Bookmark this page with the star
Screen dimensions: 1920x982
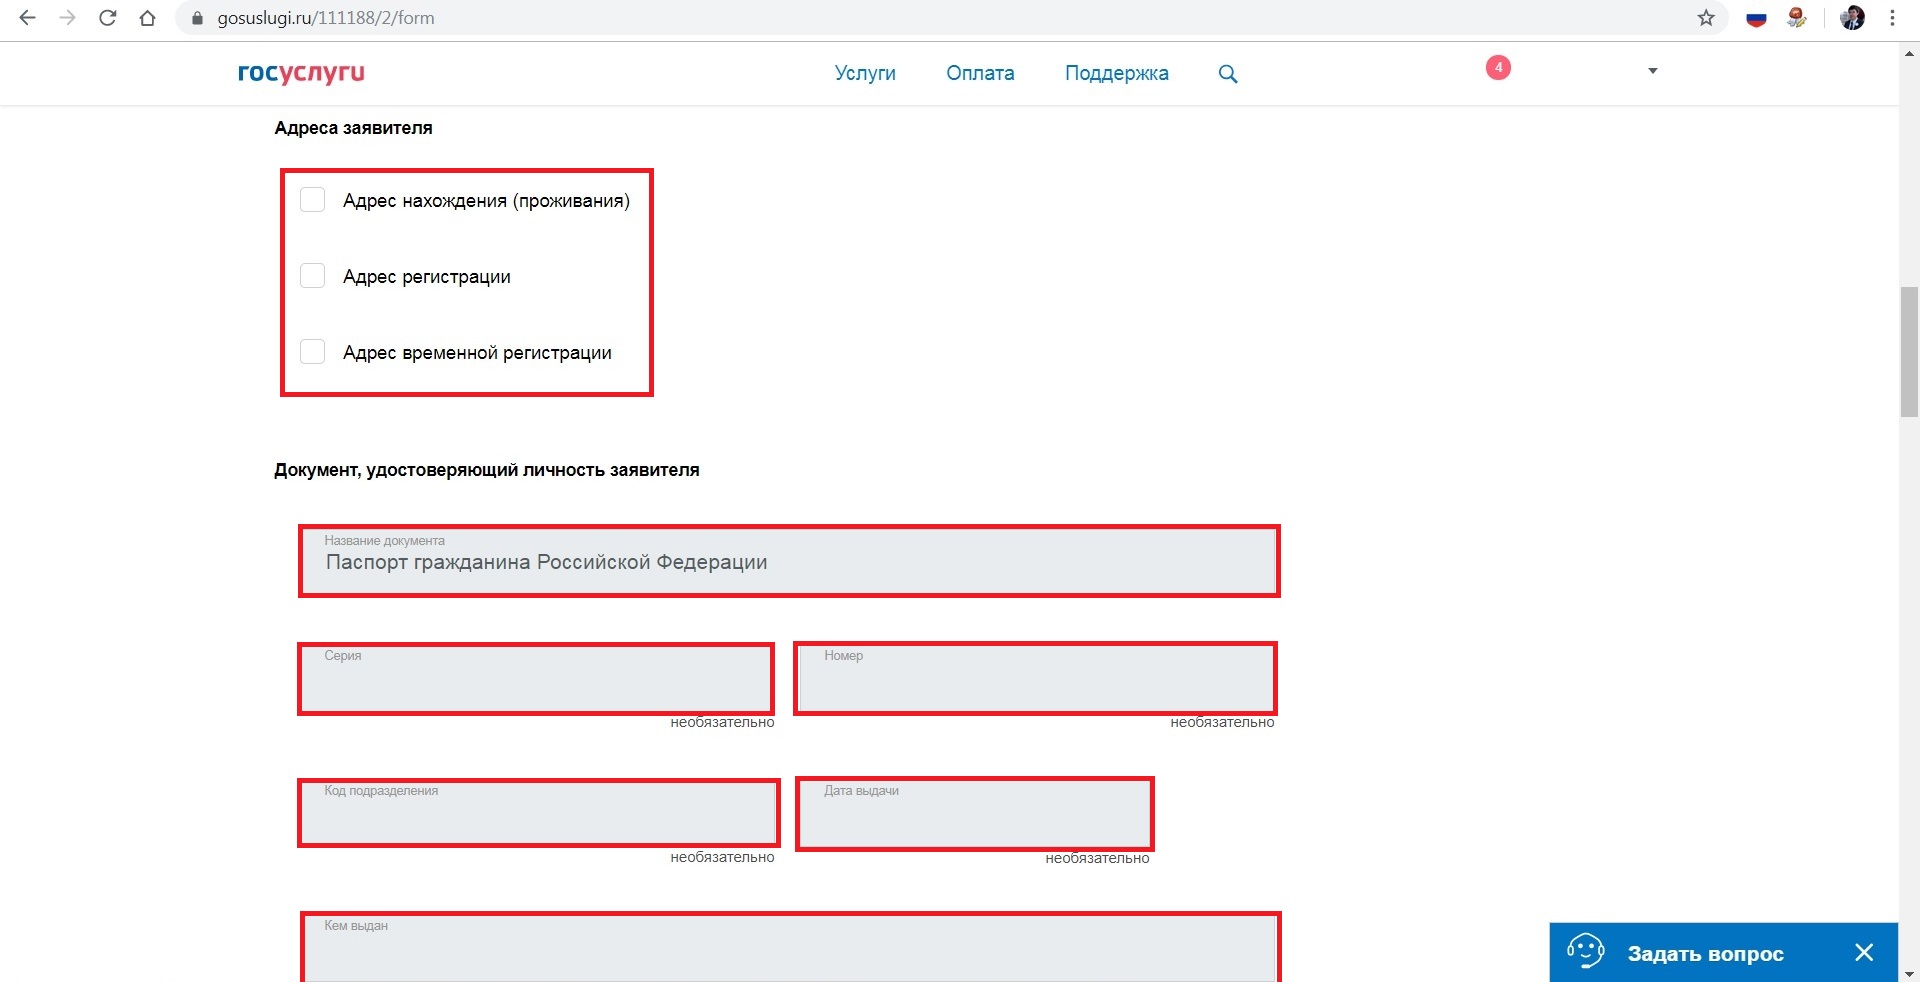[1706, 18]
